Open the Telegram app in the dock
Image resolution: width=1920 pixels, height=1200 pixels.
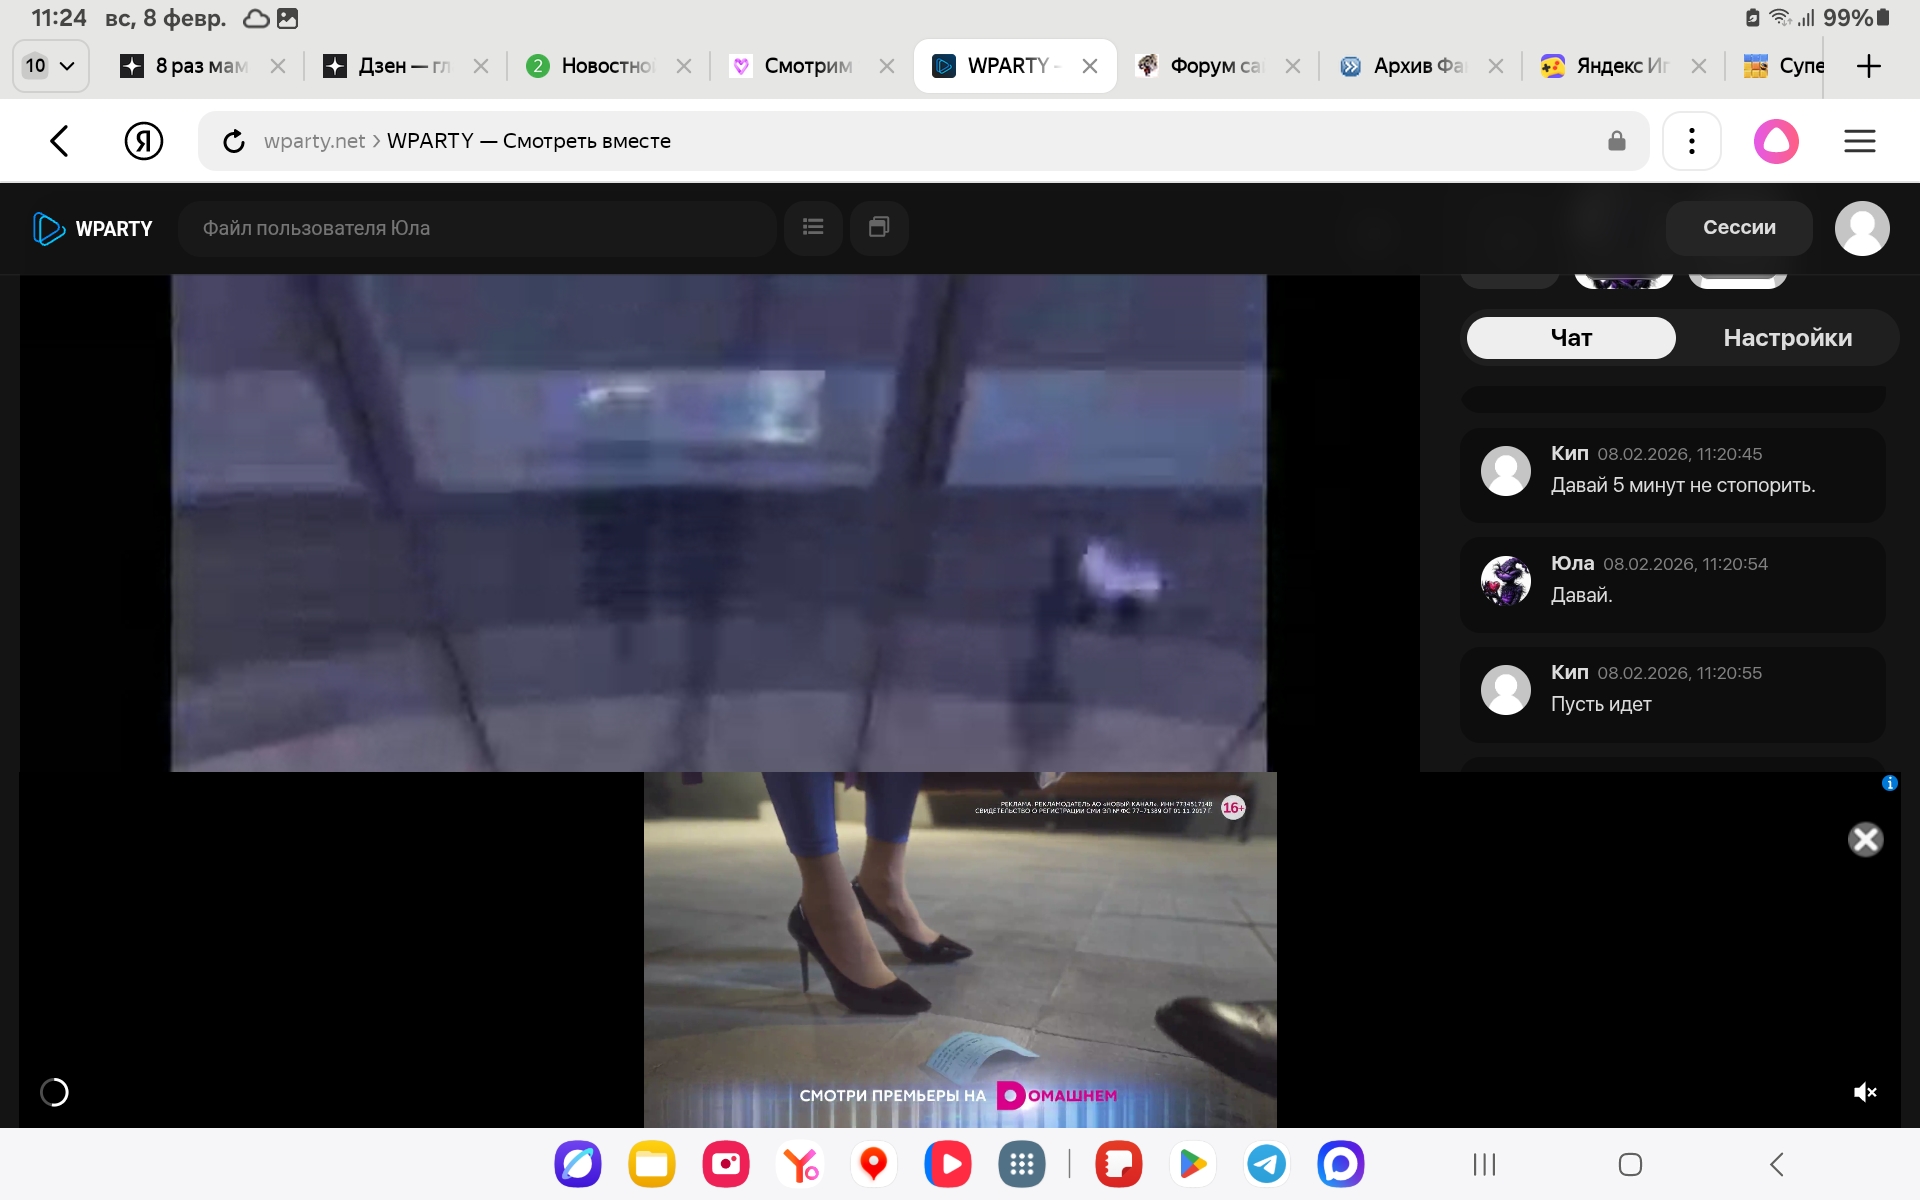[1266, 1164]
